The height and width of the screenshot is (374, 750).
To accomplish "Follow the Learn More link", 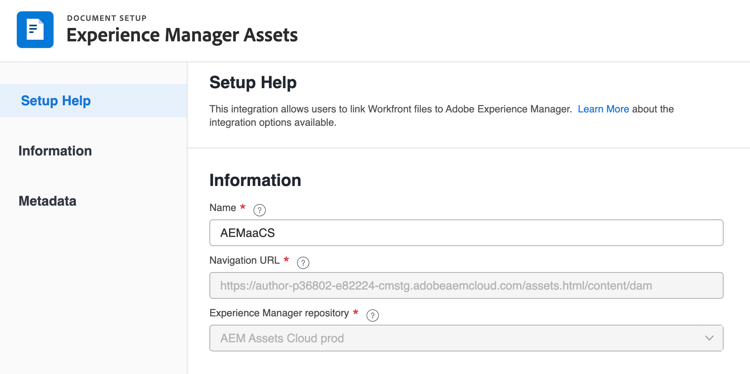I will (603, 109).
